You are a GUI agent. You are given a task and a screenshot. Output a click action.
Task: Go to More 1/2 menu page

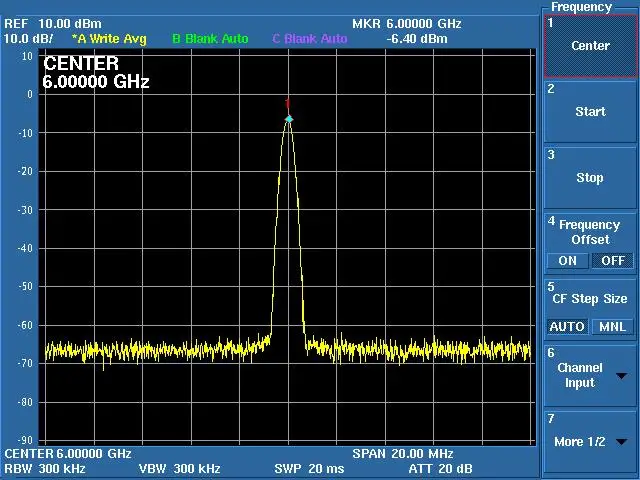coord(590,442)
